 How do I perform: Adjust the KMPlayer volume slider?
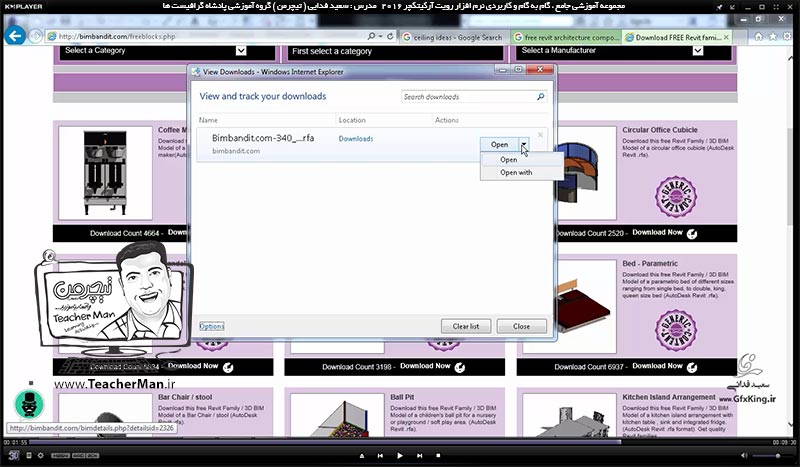[x=772, y=455]
